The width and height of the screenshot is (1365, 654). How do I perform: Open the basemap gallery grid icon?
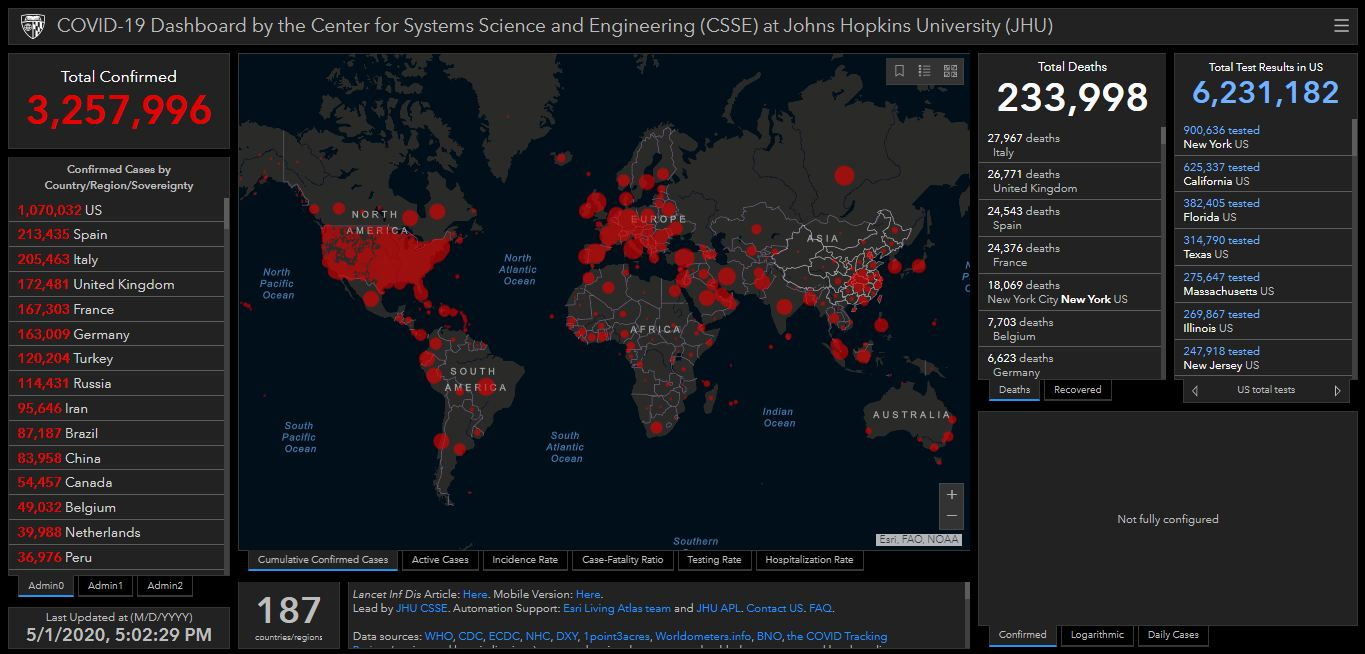tap(950, 71)
